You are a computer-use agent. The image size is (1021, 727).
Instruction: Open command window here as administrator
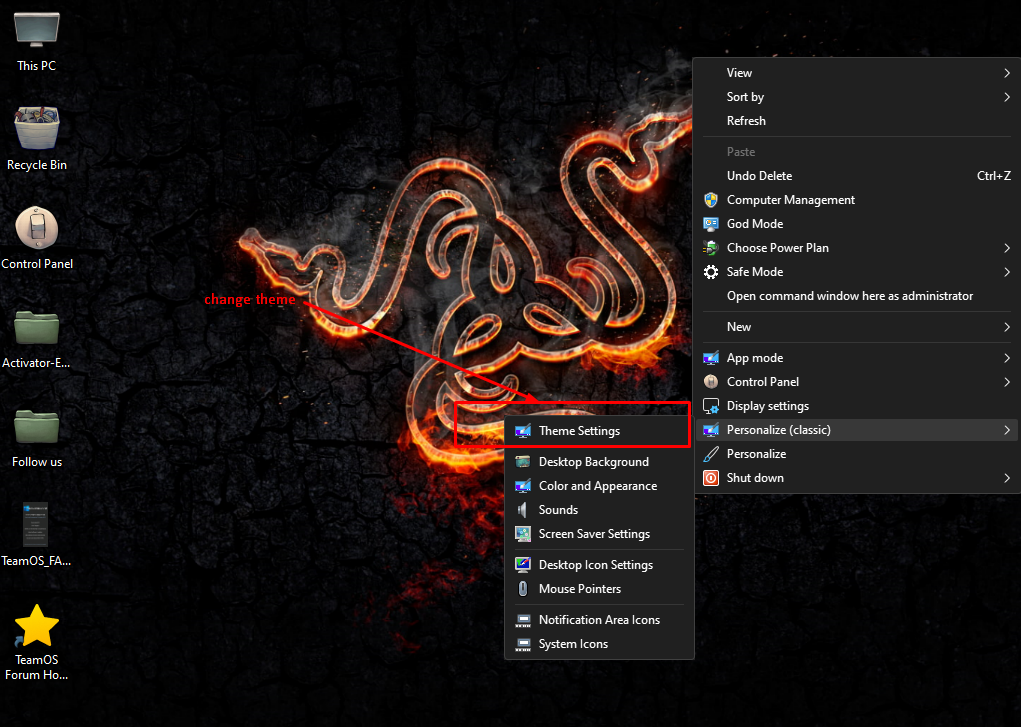click(857, 296)
